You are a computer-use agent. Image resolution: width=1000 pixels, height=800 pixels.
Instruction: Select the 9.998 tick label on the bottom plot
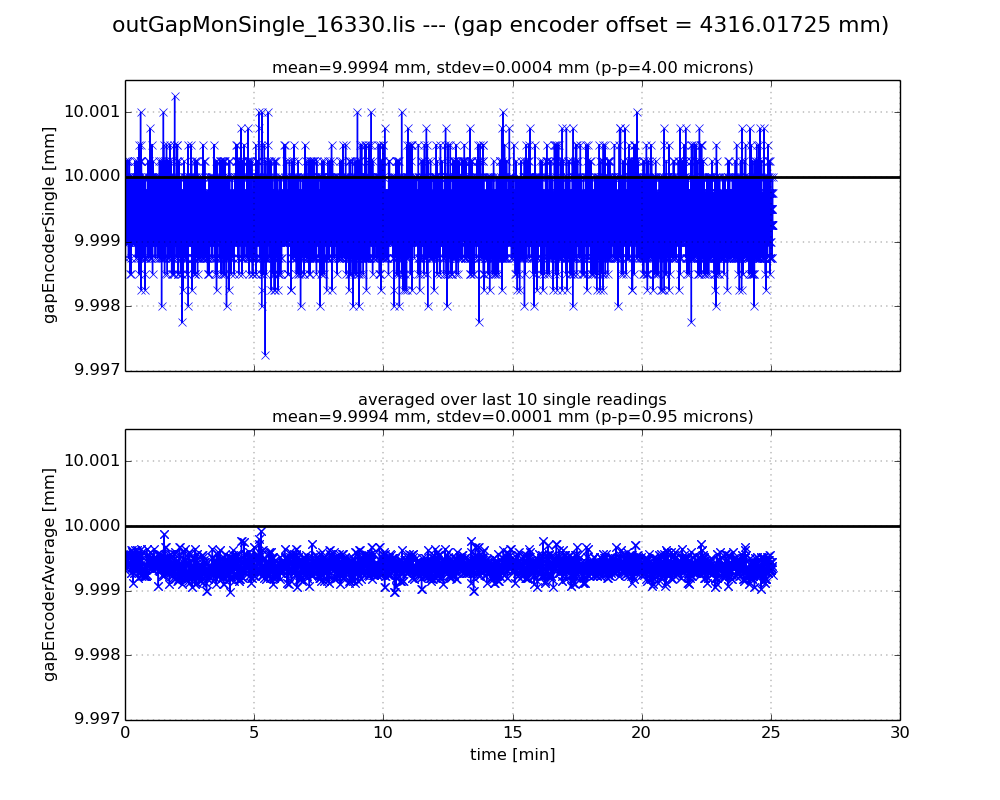[94, 655]
